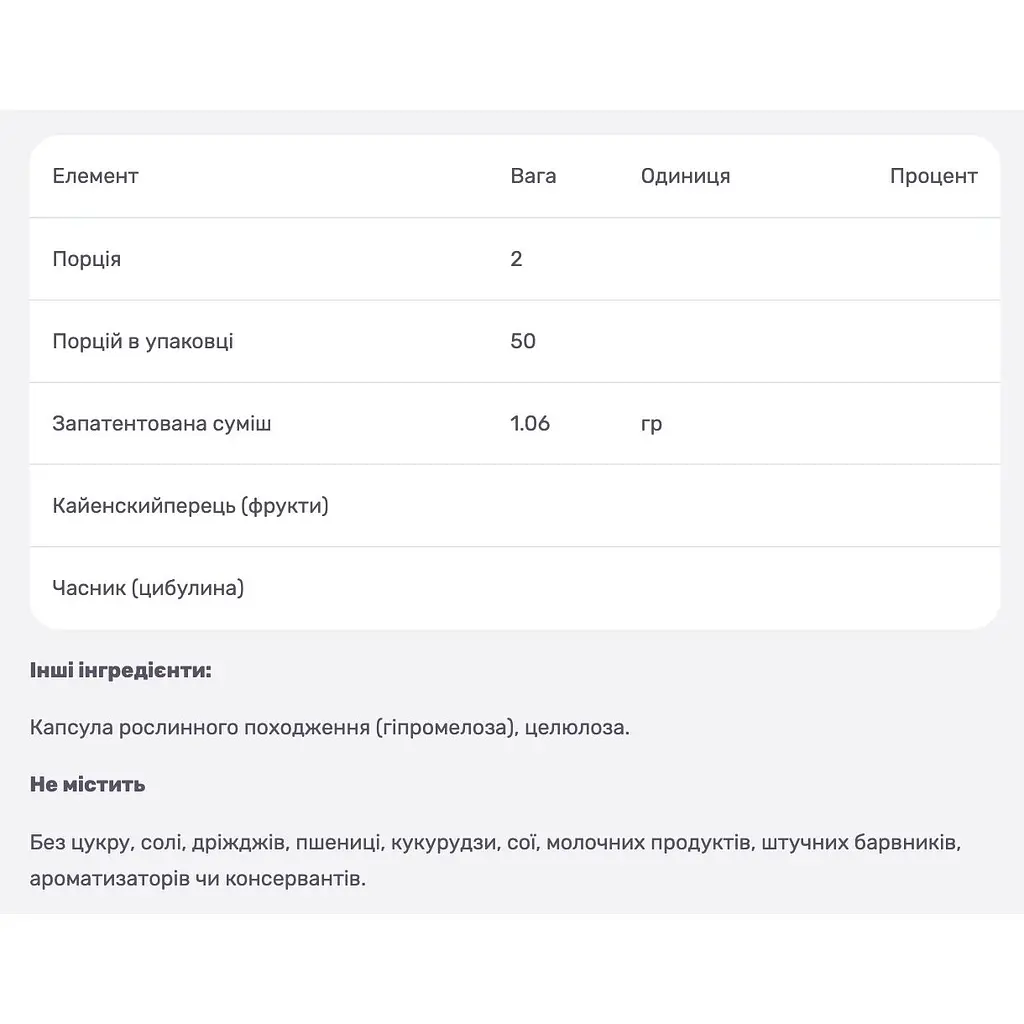Click the Процент column header
The width and height of the screenshot is (1024, 1024).
tap(933, 176)
